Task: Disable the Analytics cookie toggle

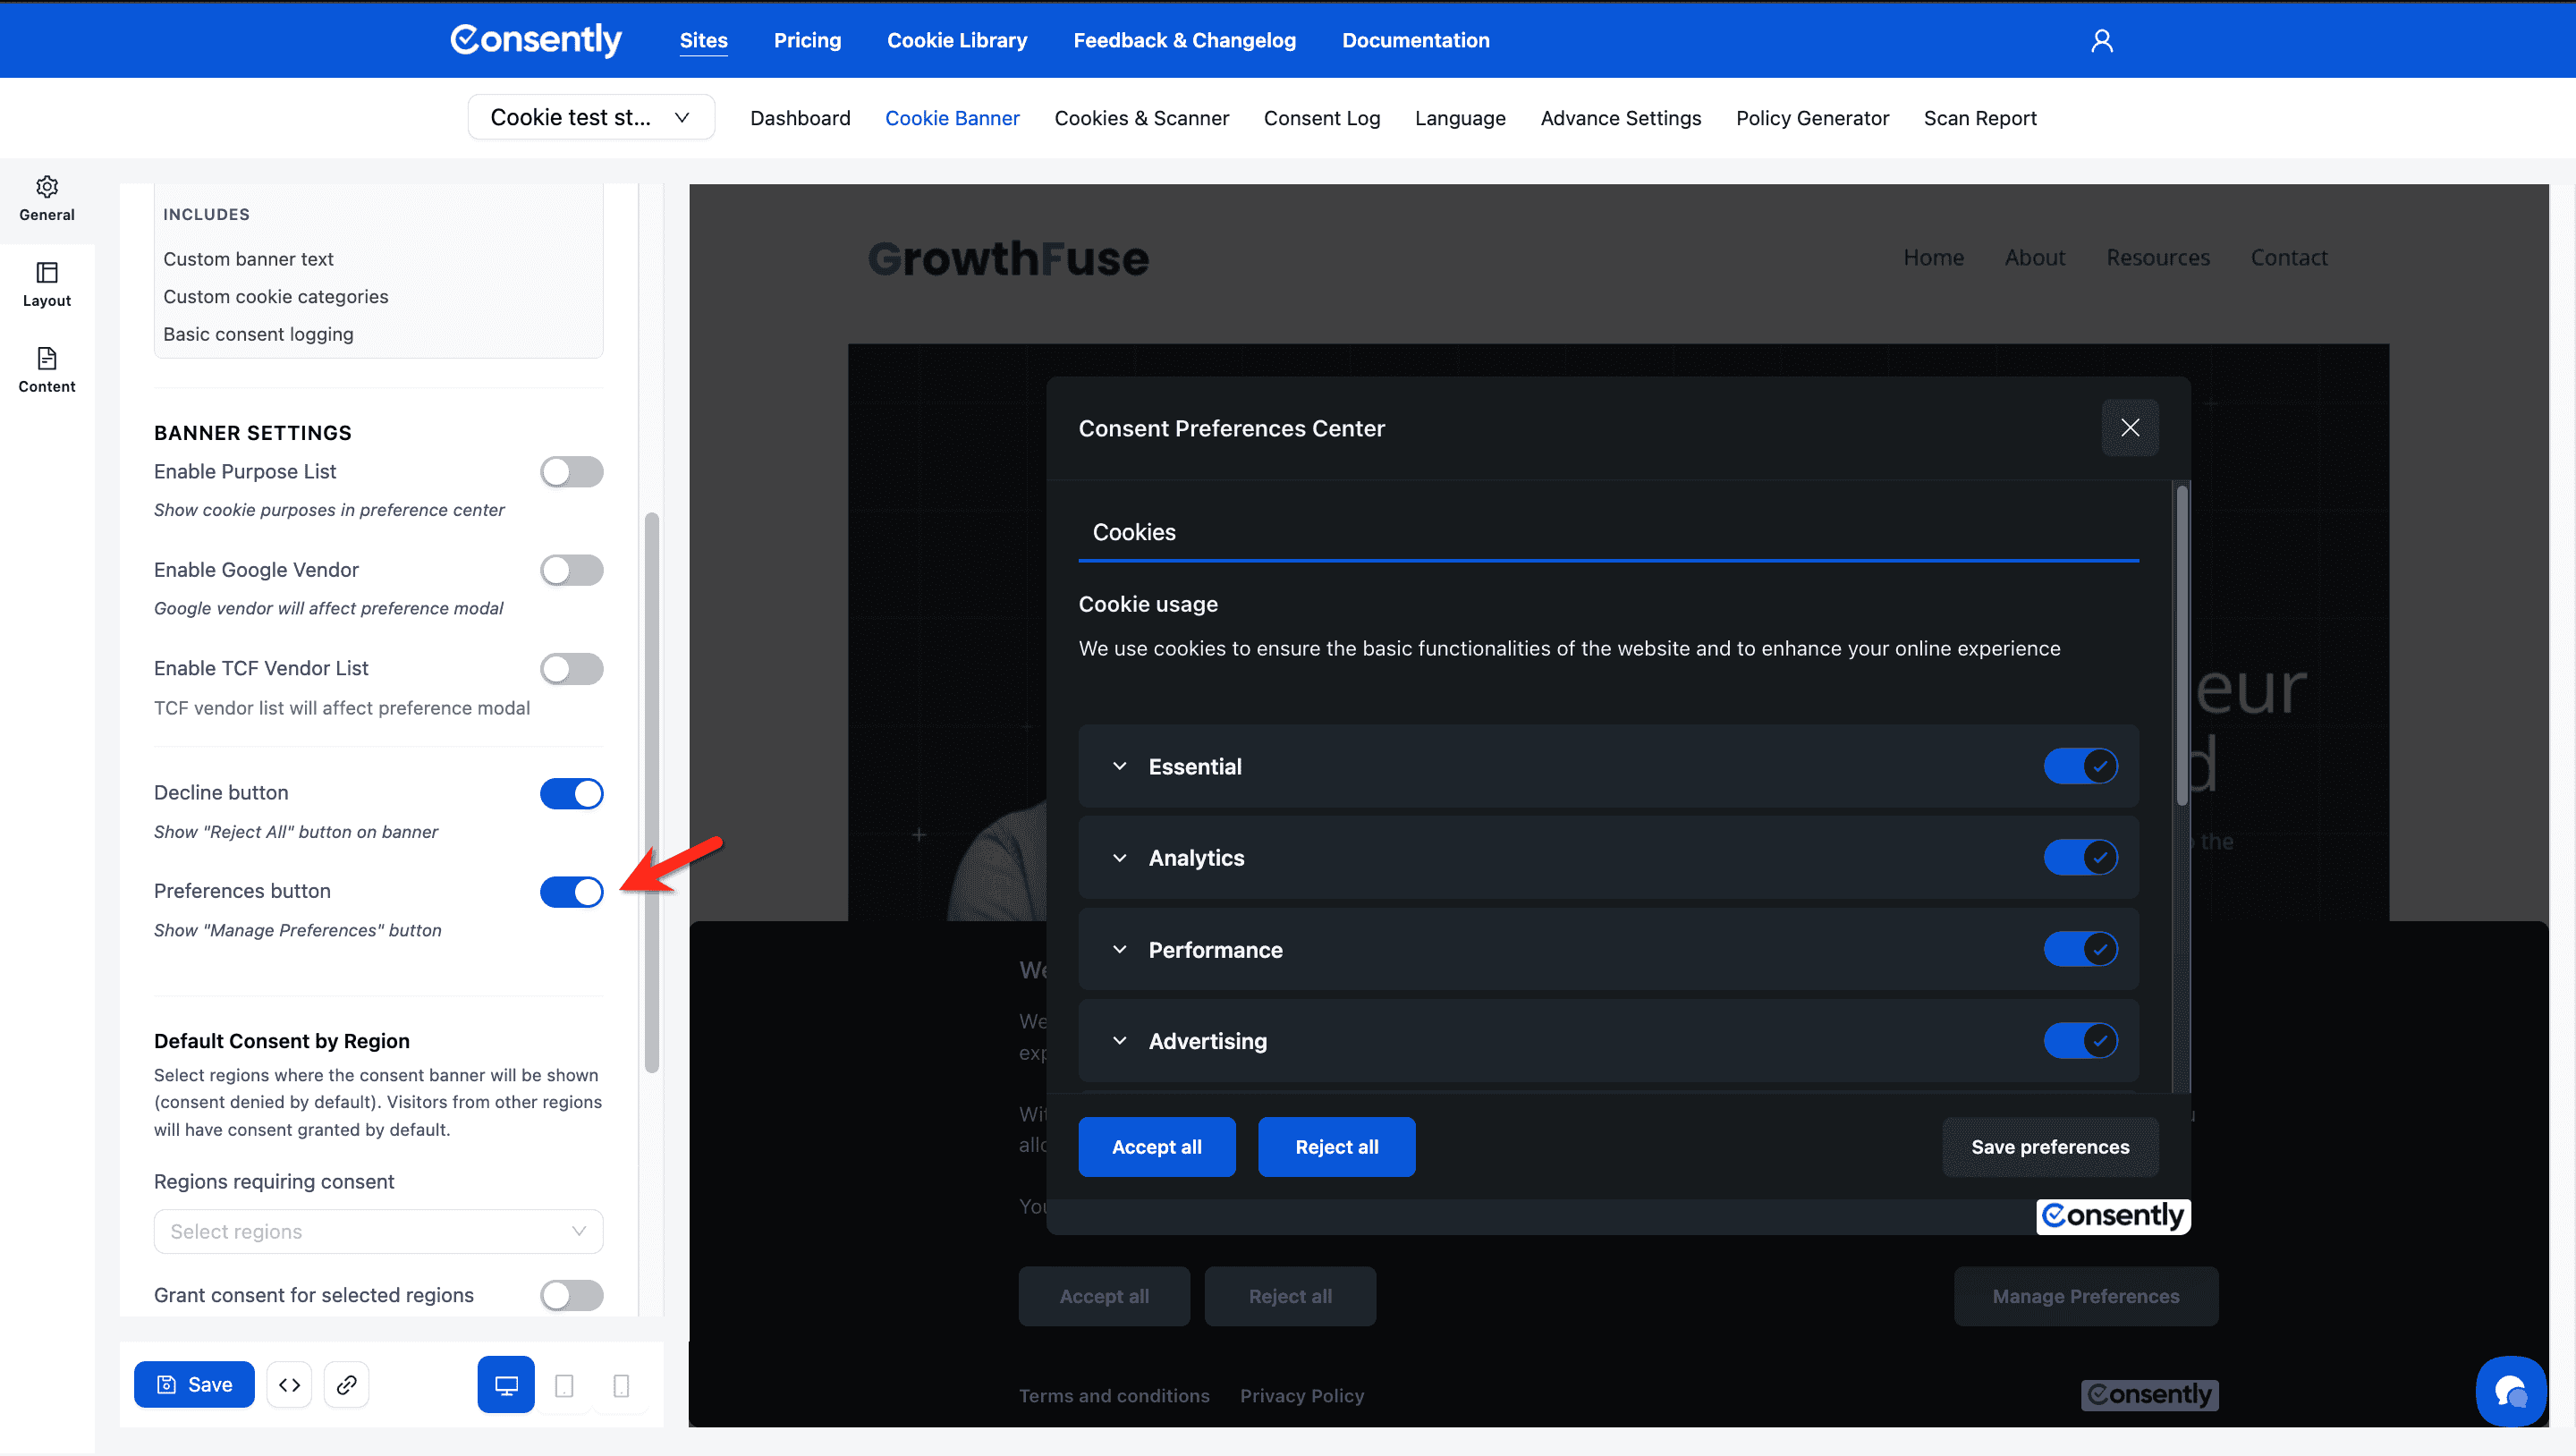Action: click(x=2080, y=857)
